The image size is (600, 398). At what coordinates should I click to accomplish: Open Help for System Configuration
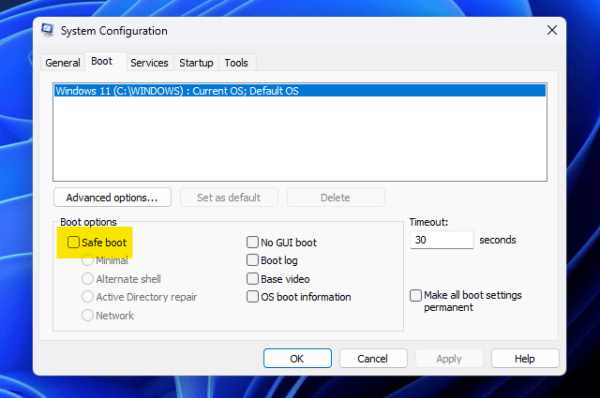tap(525, 358)
